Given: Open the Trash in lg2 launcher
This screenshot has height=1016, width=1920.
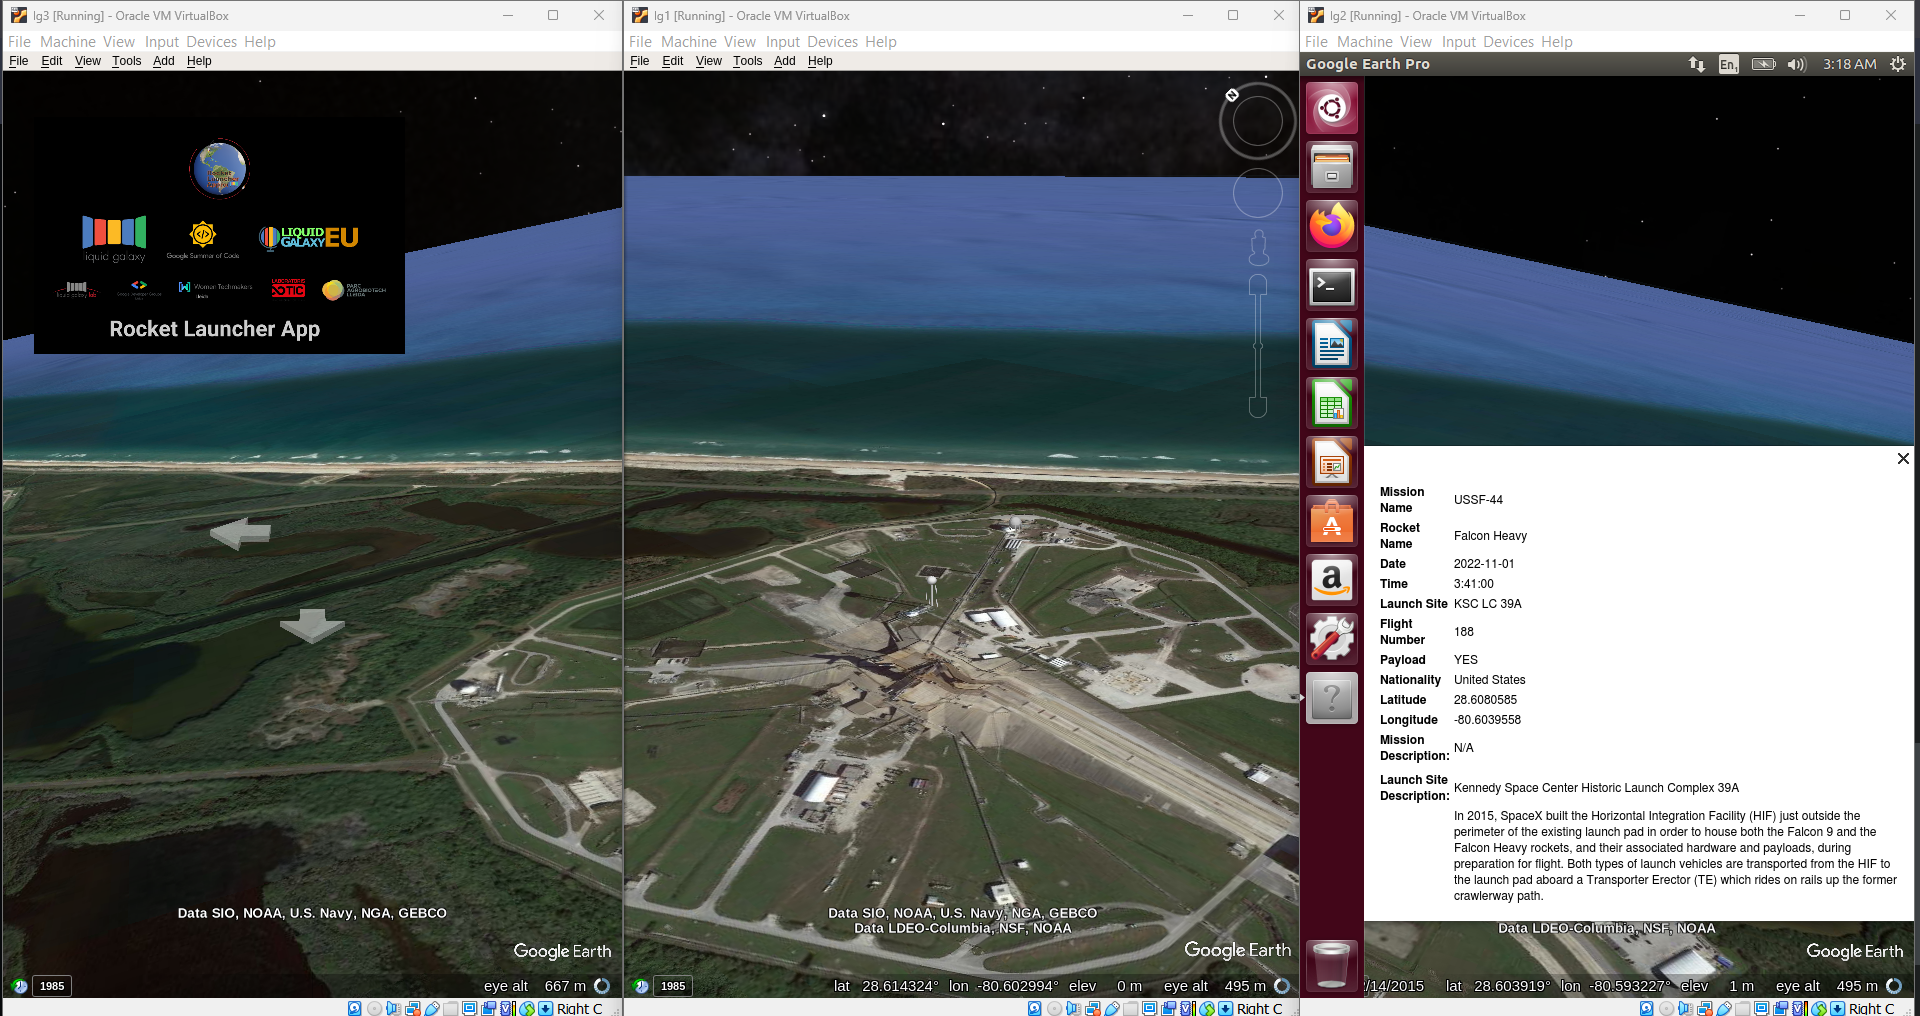Looking at the screenshot, I should coord(1332,966).
